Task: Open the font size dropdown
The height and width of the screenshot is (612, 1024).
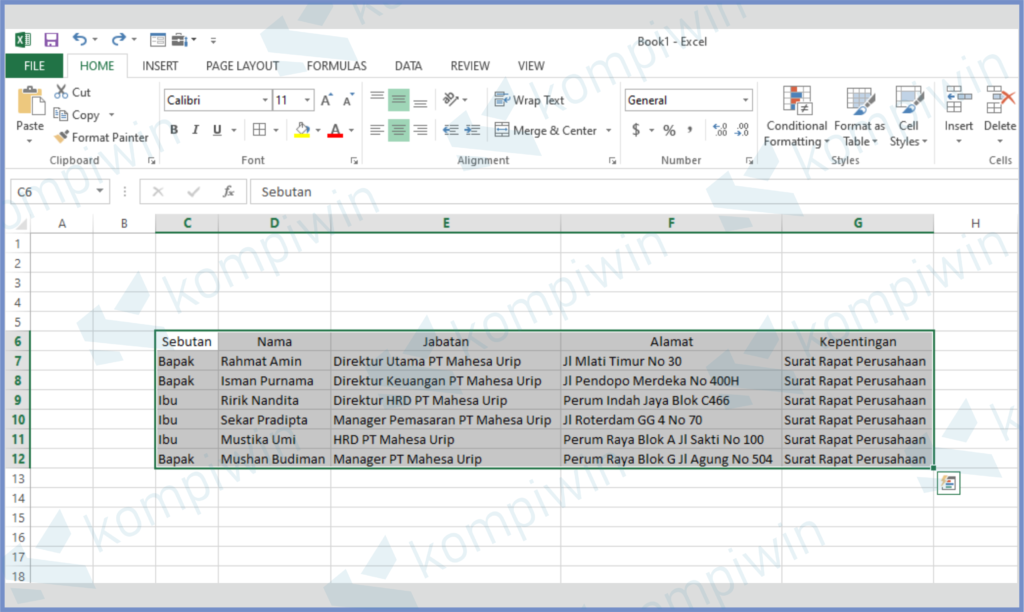Action: 307,100
